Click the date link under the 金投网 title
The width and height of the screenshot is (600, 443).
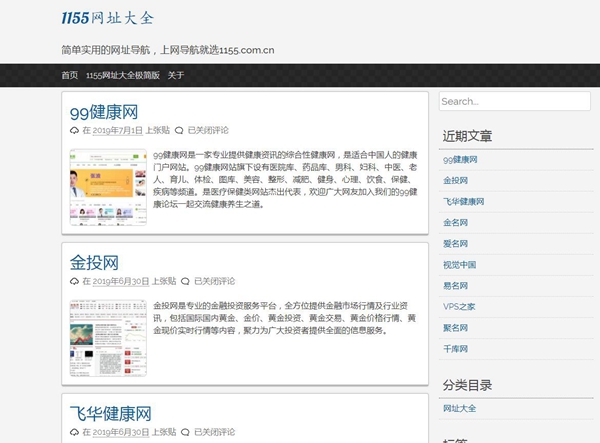(121, 281)
